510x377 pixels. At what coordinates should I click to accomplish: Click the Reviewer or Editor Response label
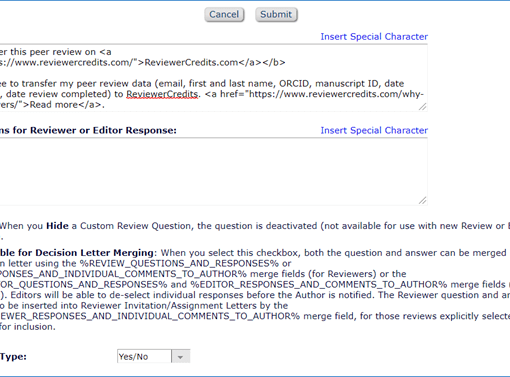coord(88,130)
